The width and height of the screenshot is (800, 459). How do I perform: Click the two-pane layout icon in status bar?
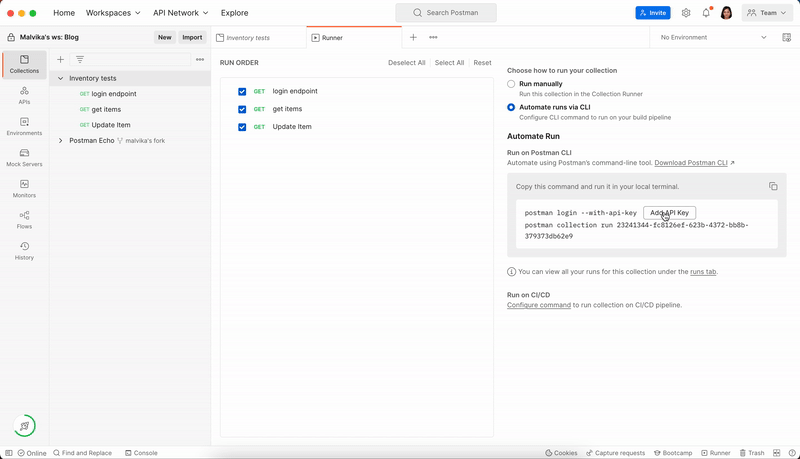click(x=777, y=453)
